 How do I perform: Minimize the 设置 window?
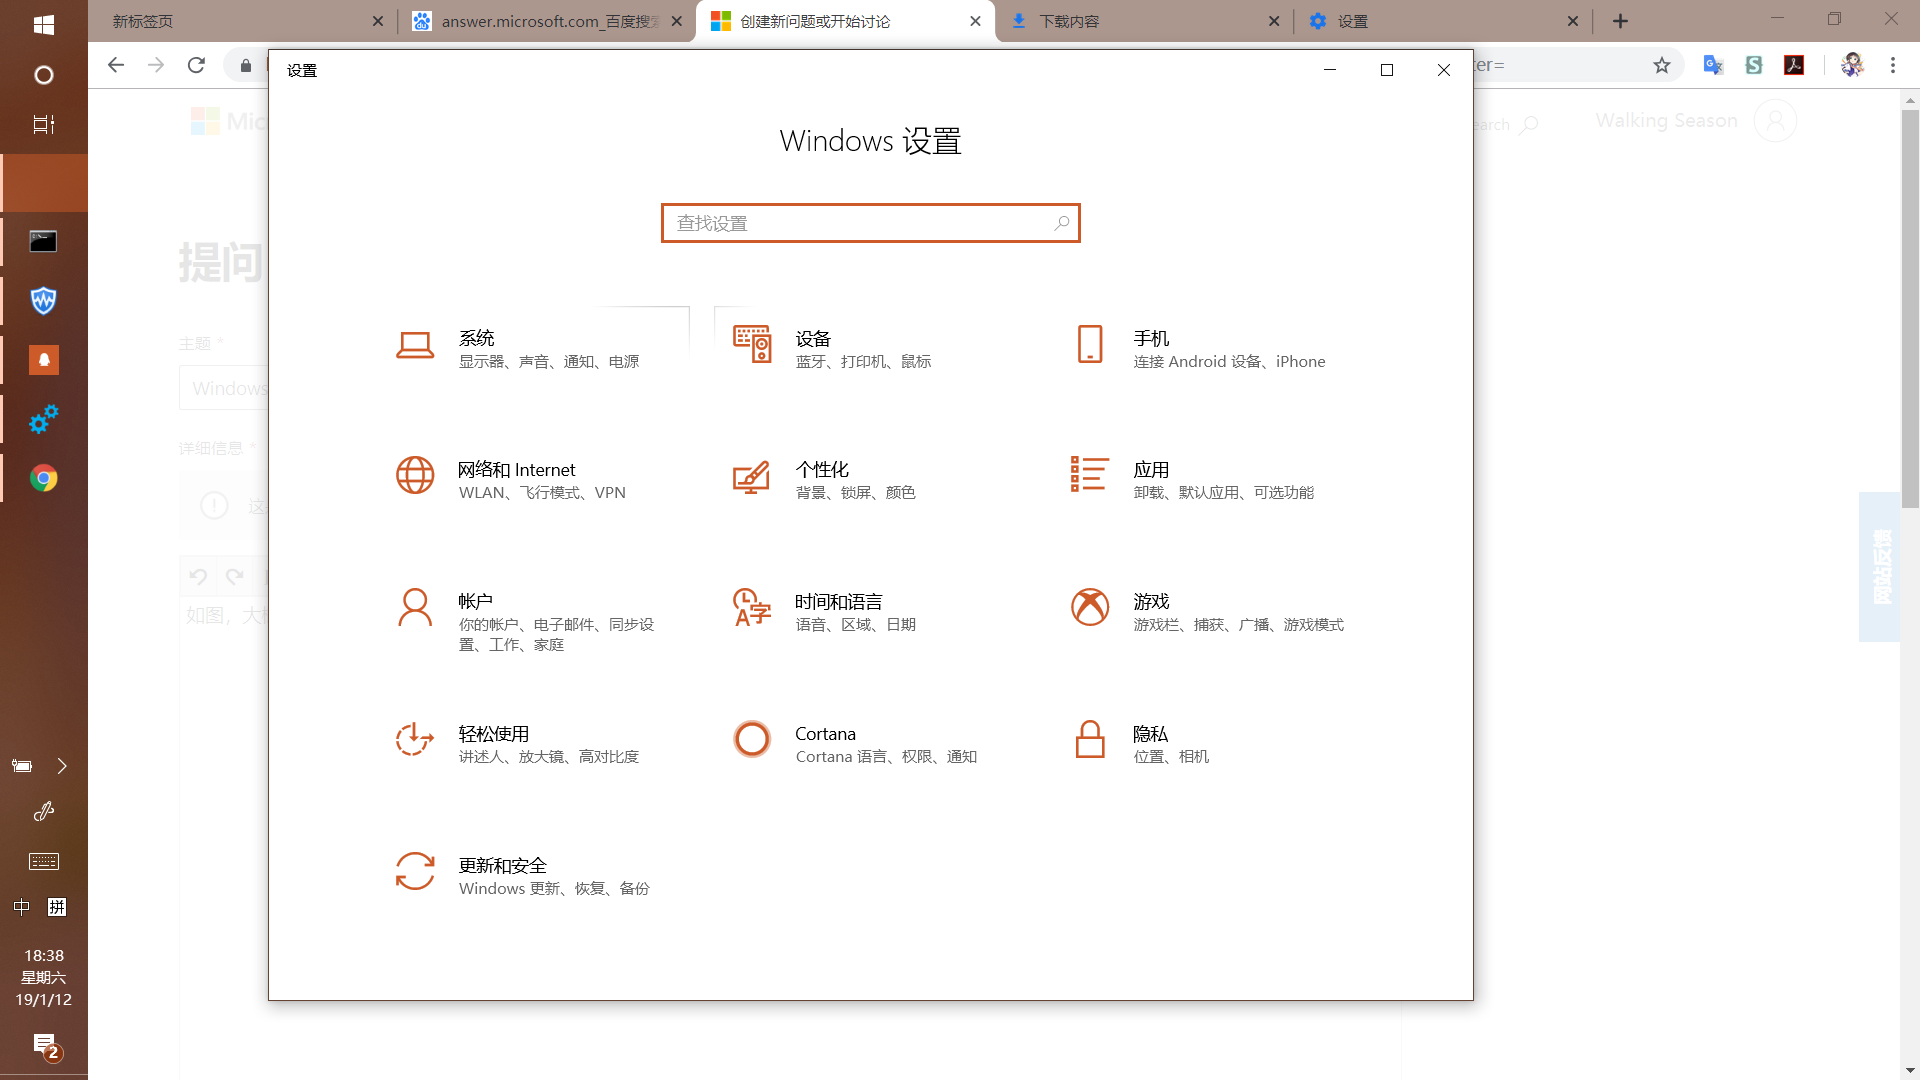(1330, 70)
